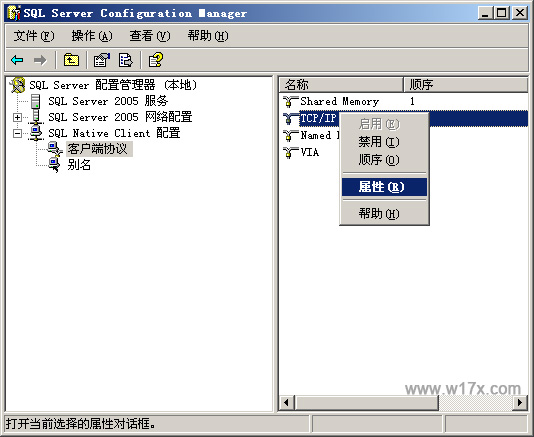Click the 客户端协议 tree icon

tap(54, 149)
